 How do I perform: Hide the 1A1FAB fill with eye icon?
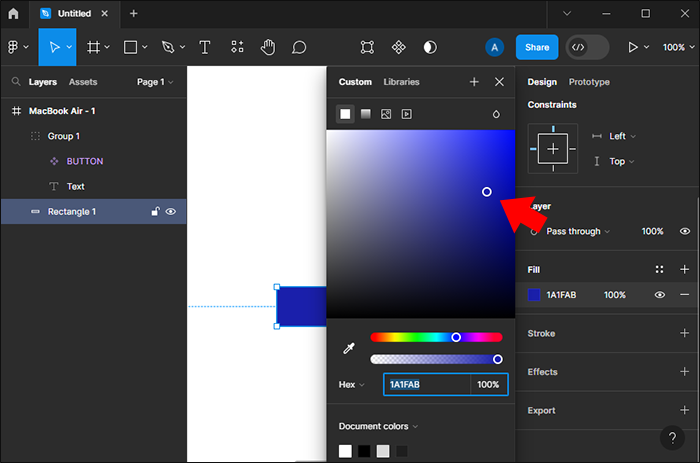[660, 295]
